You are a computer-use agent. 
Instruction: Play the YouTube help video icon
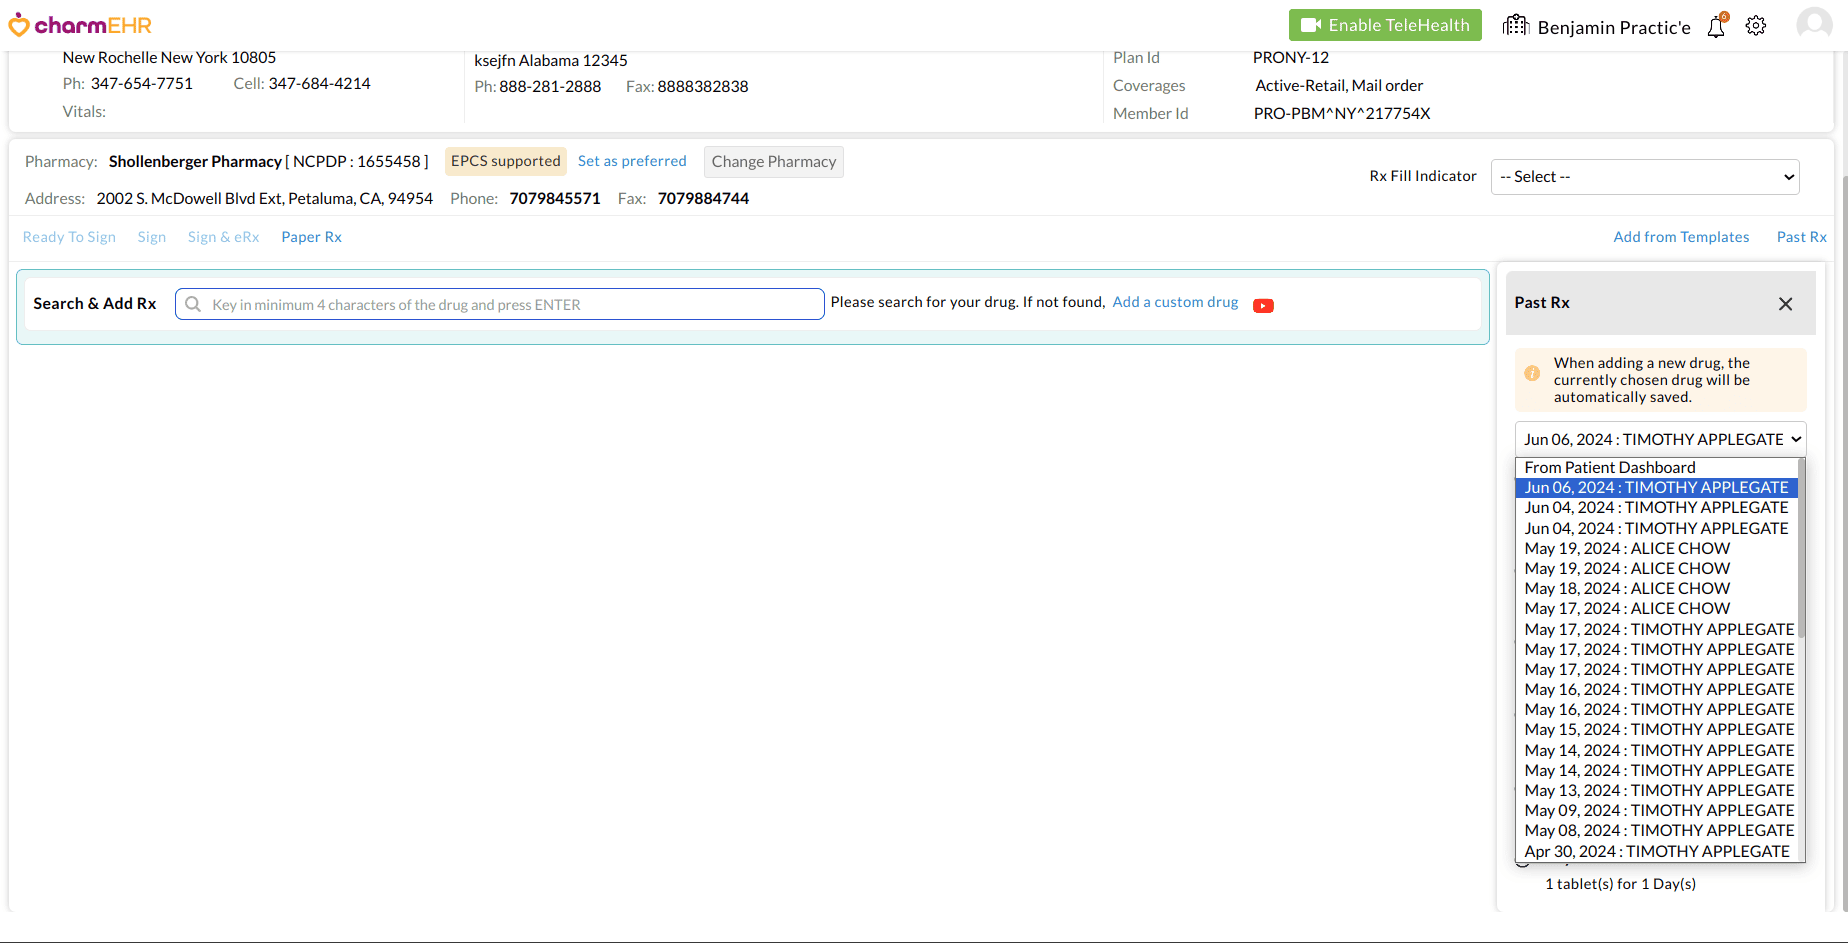pyautogui.click(x=1263, y=306)
